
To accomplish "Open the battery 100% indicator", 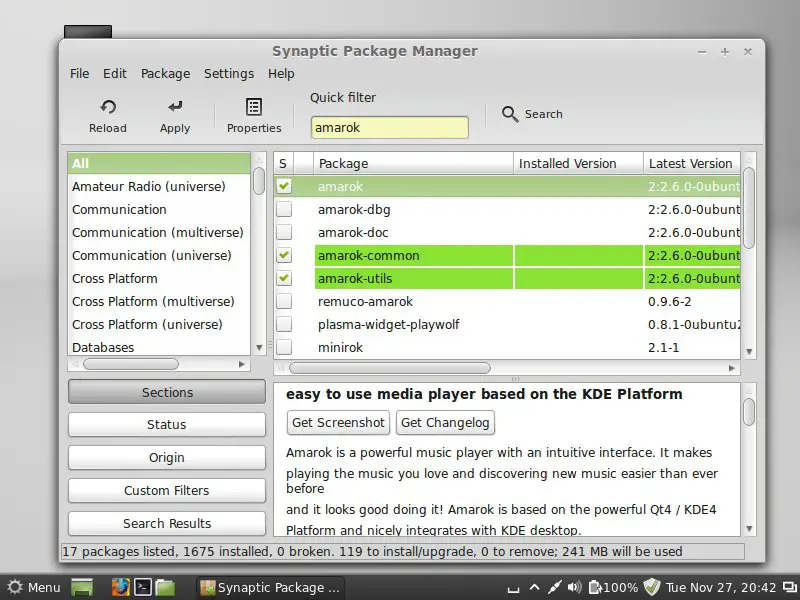I will (x=613, y=587).
